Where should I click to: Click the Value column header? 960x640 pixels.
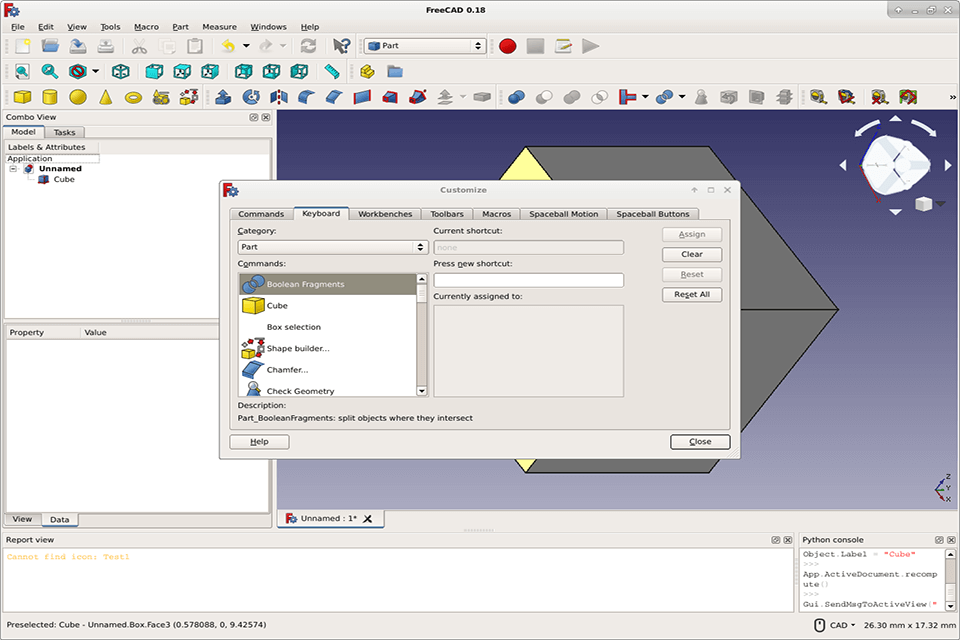point(95,333)
